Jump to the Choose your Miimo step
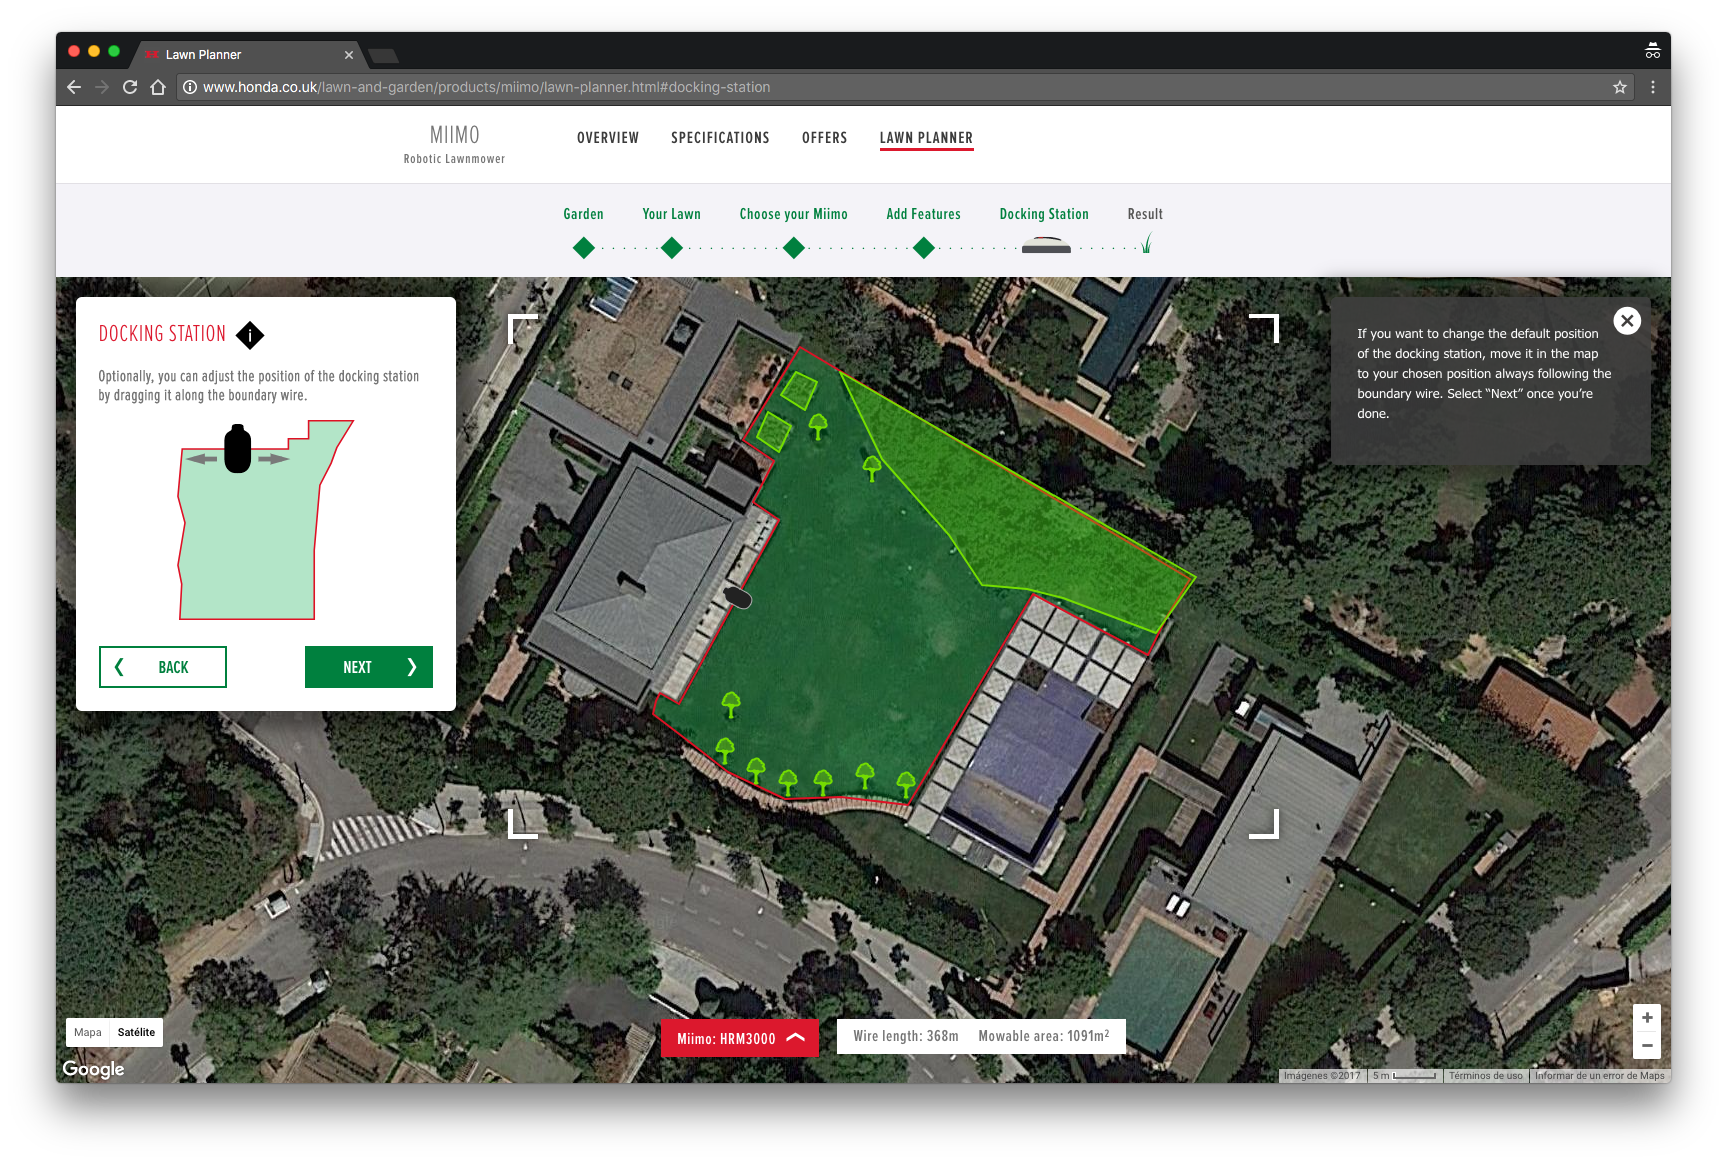 pos(794,248)
